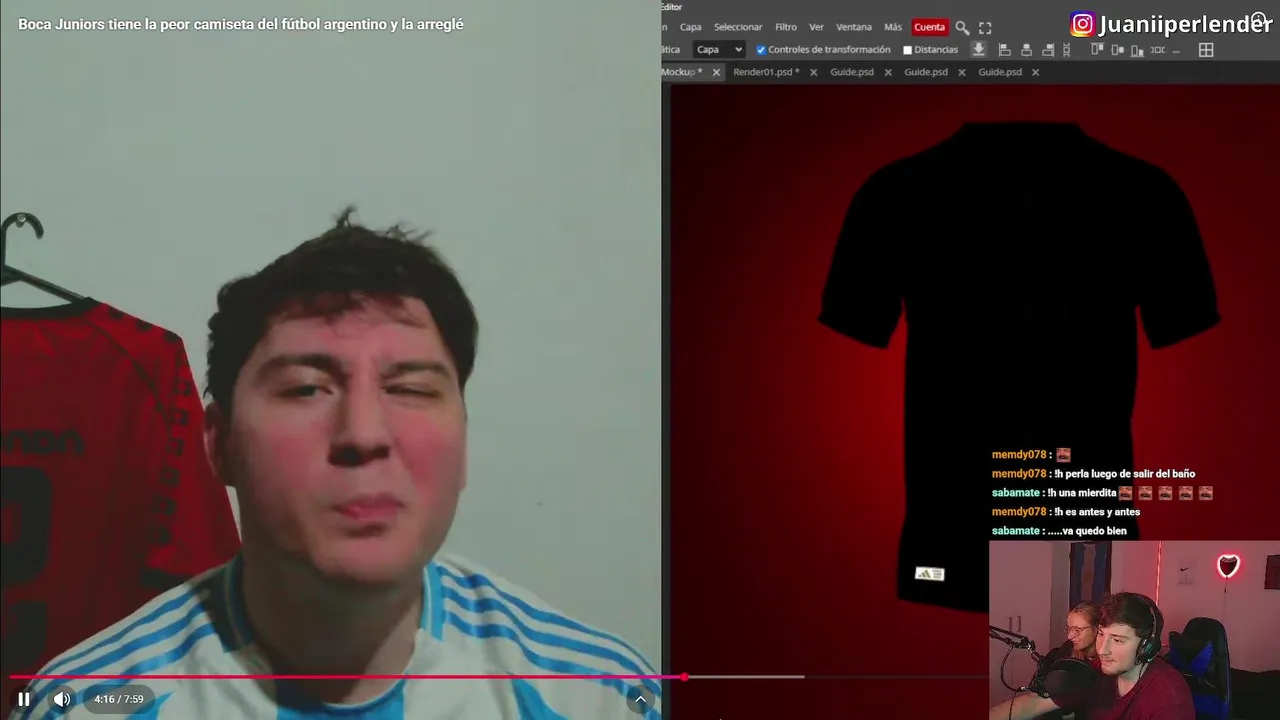
Task: Mute the video with the speaker icon
Action: click(x=62, y=699)
